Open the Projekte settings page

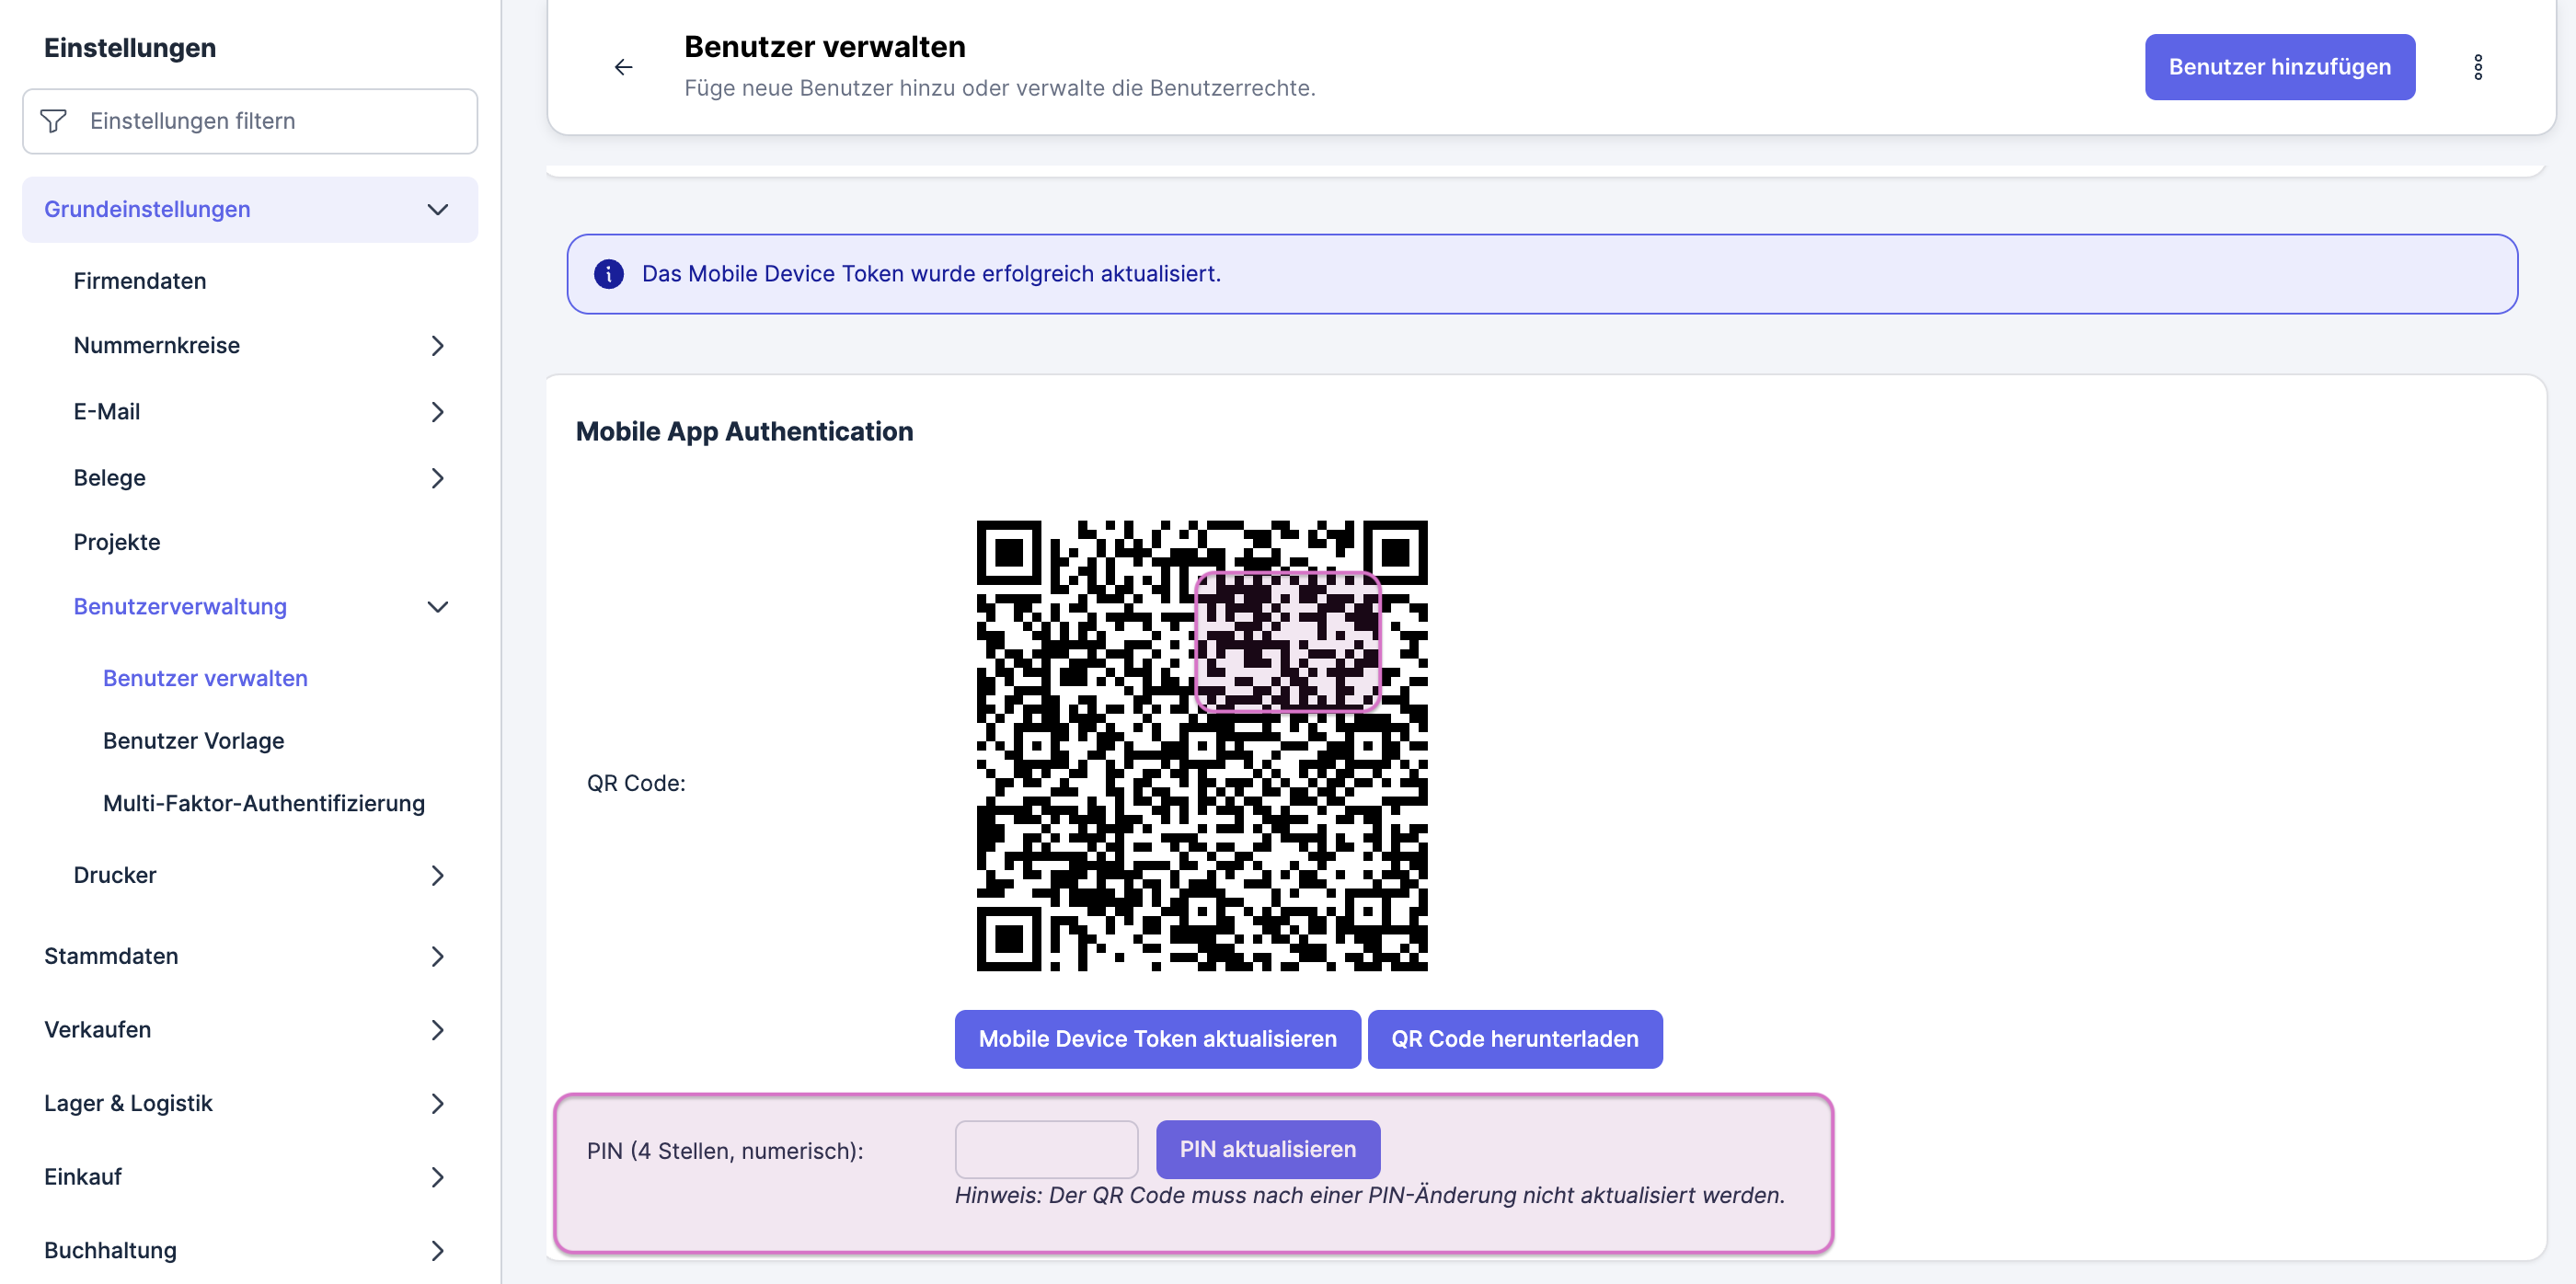117,542
